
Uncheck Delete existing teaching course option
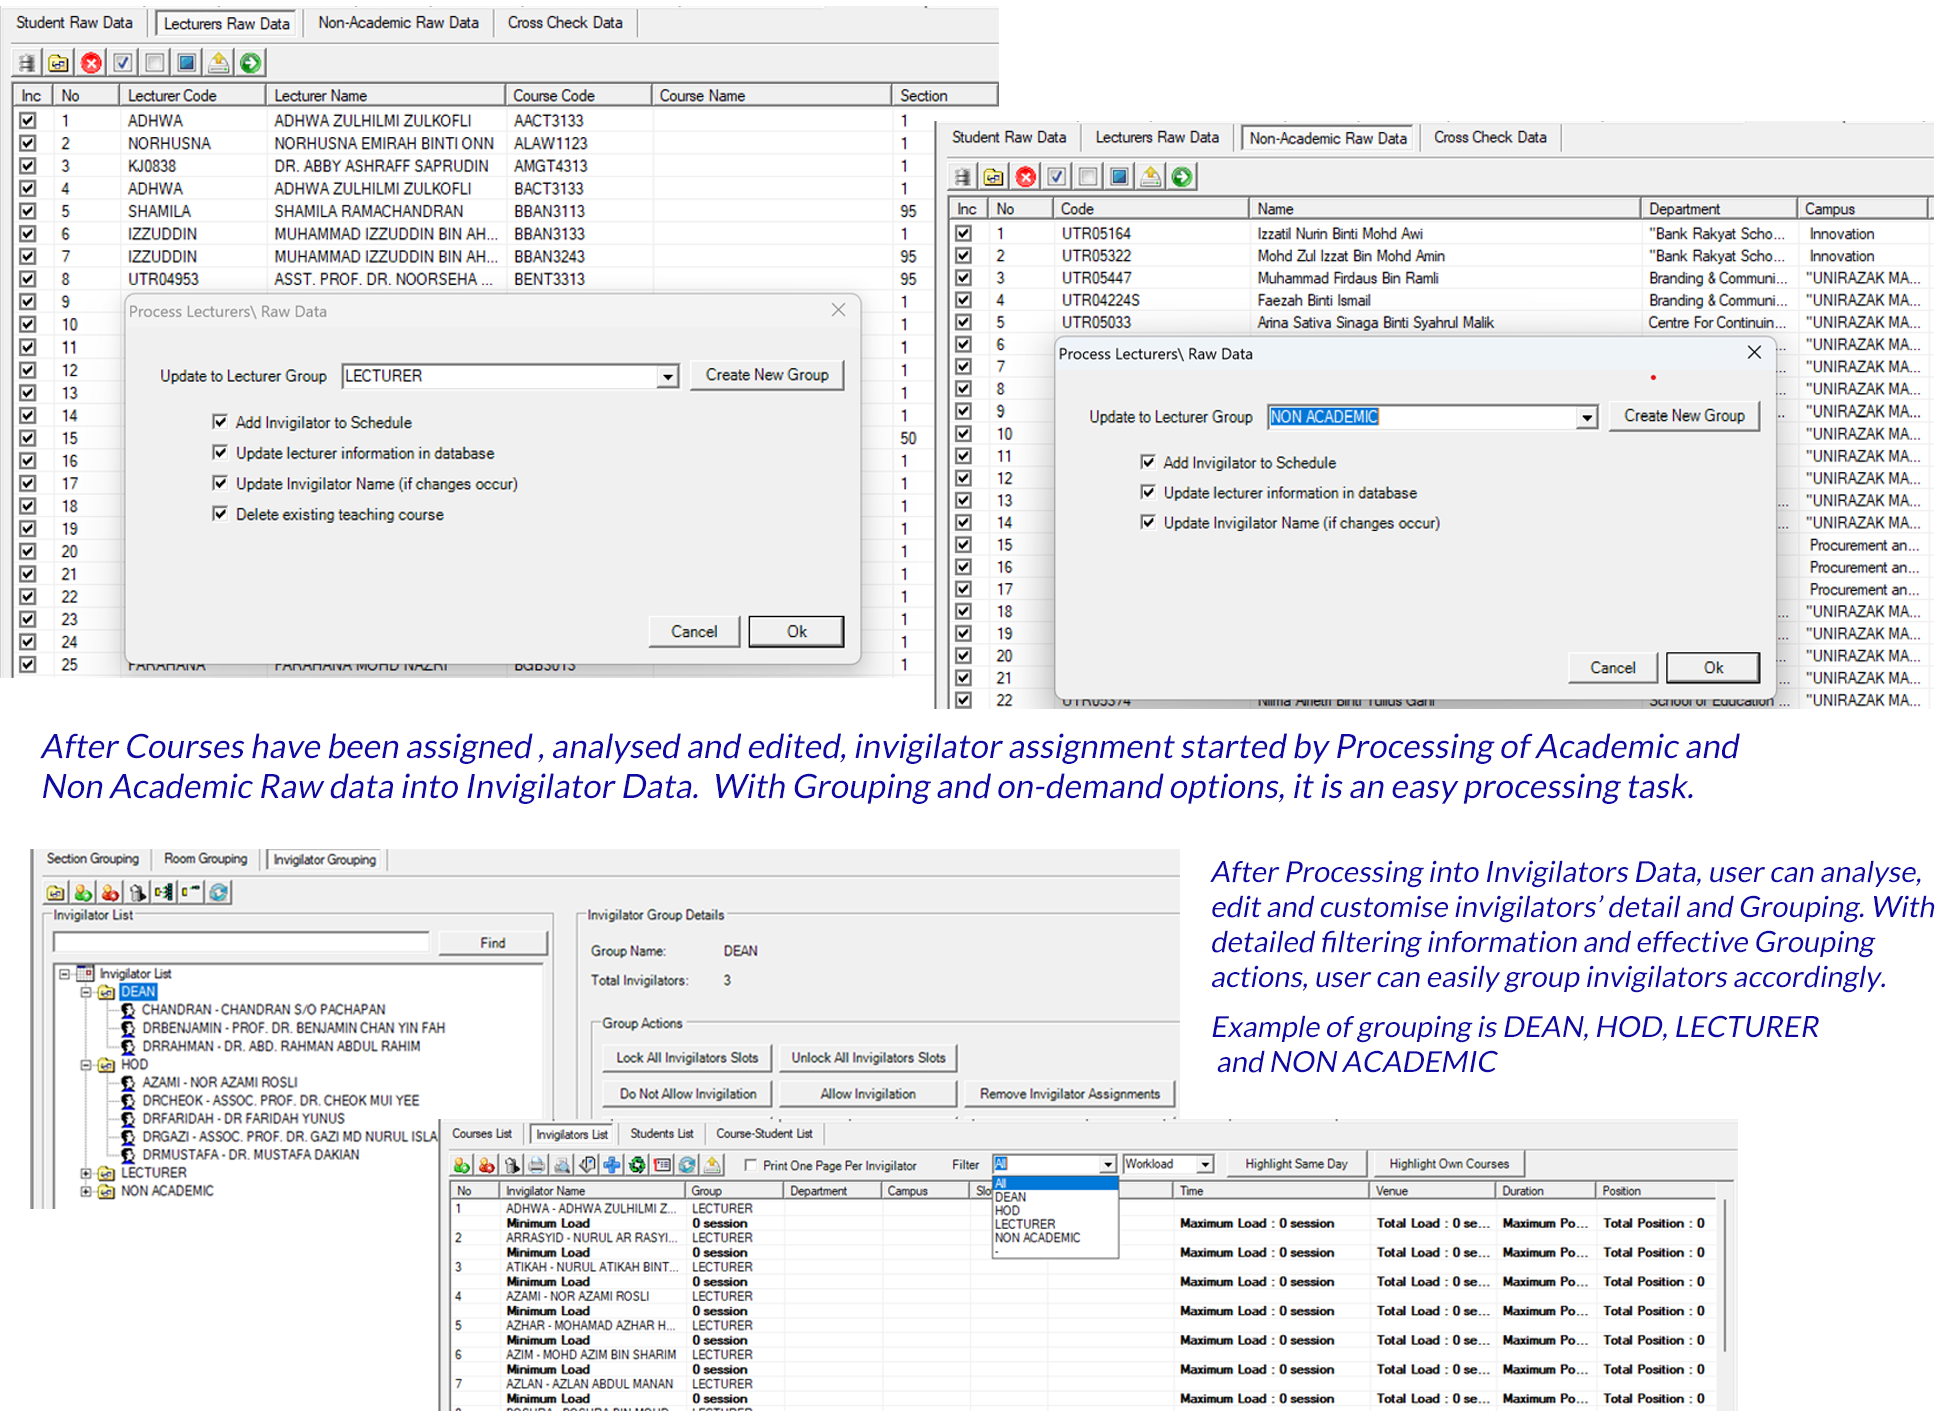(x=220, y=514)
